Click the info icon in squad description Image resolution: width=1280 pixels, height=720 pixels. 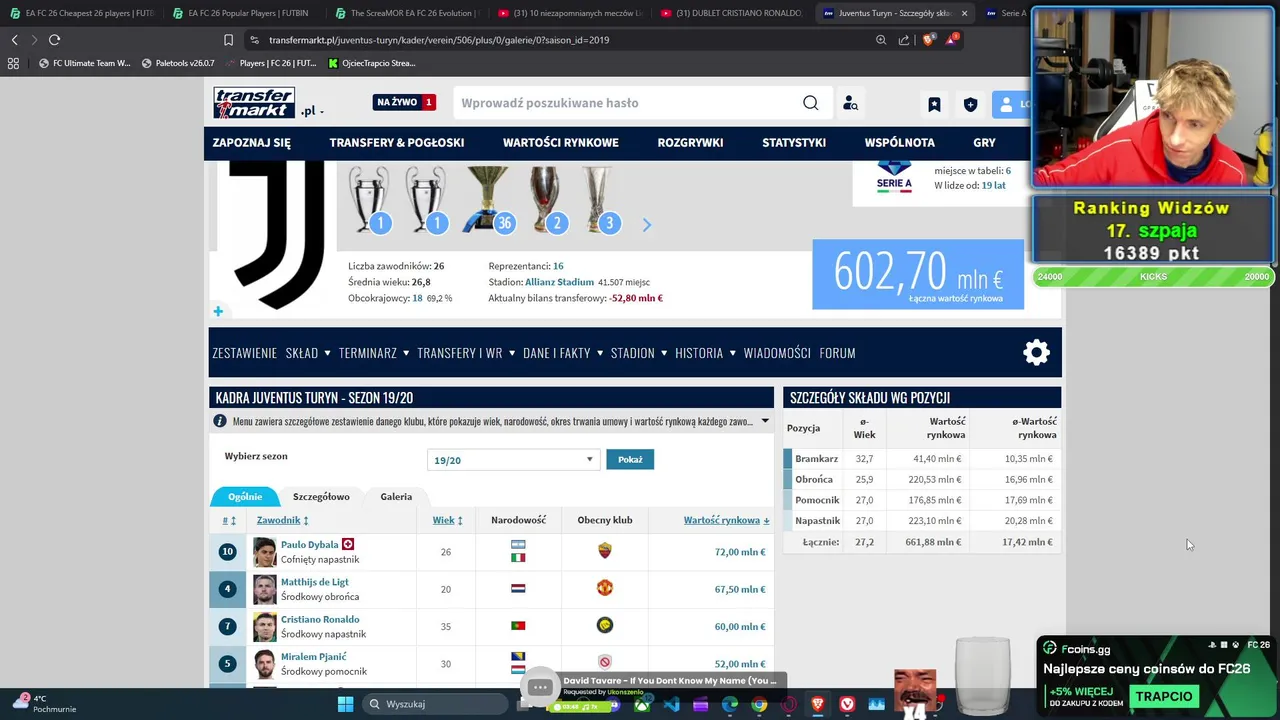220,421
